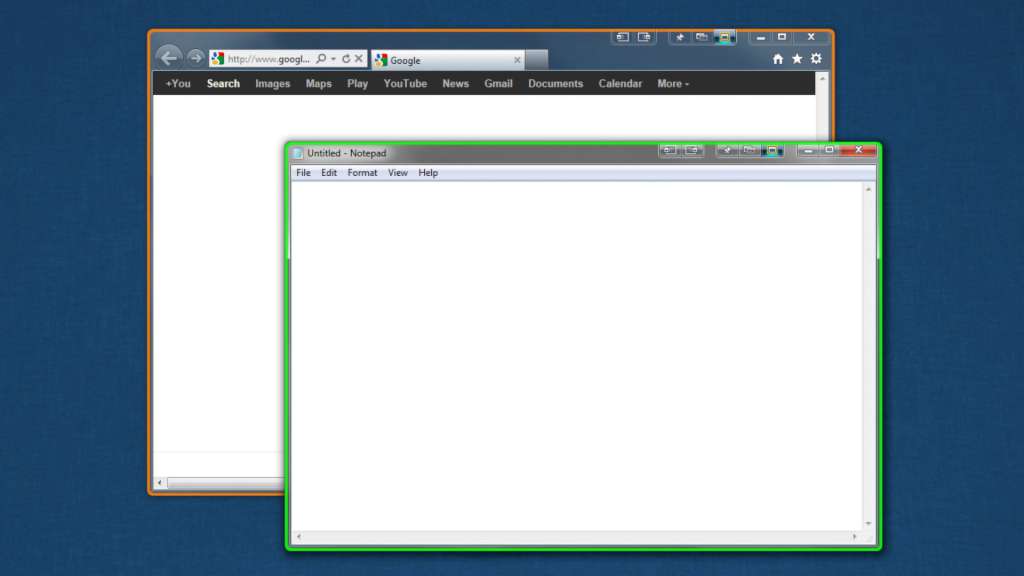Image resolution: width=1024 pixels, height=576 pixels.
Task: Open a new browser tab
Action: (x=537, y=59)
